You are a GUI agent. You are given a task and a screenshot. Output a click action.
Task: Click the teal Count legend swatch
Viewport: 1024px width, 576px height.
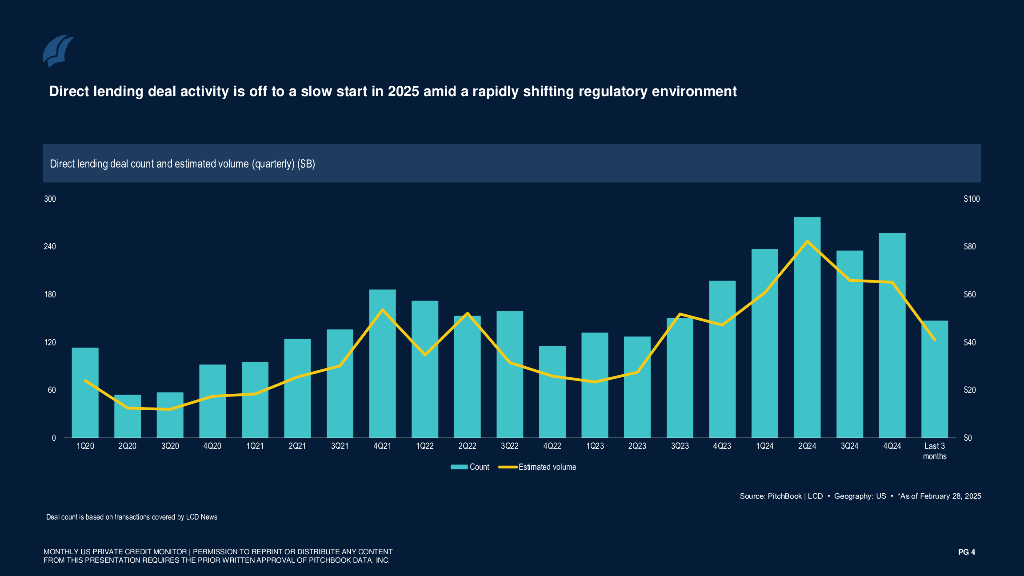459,467
